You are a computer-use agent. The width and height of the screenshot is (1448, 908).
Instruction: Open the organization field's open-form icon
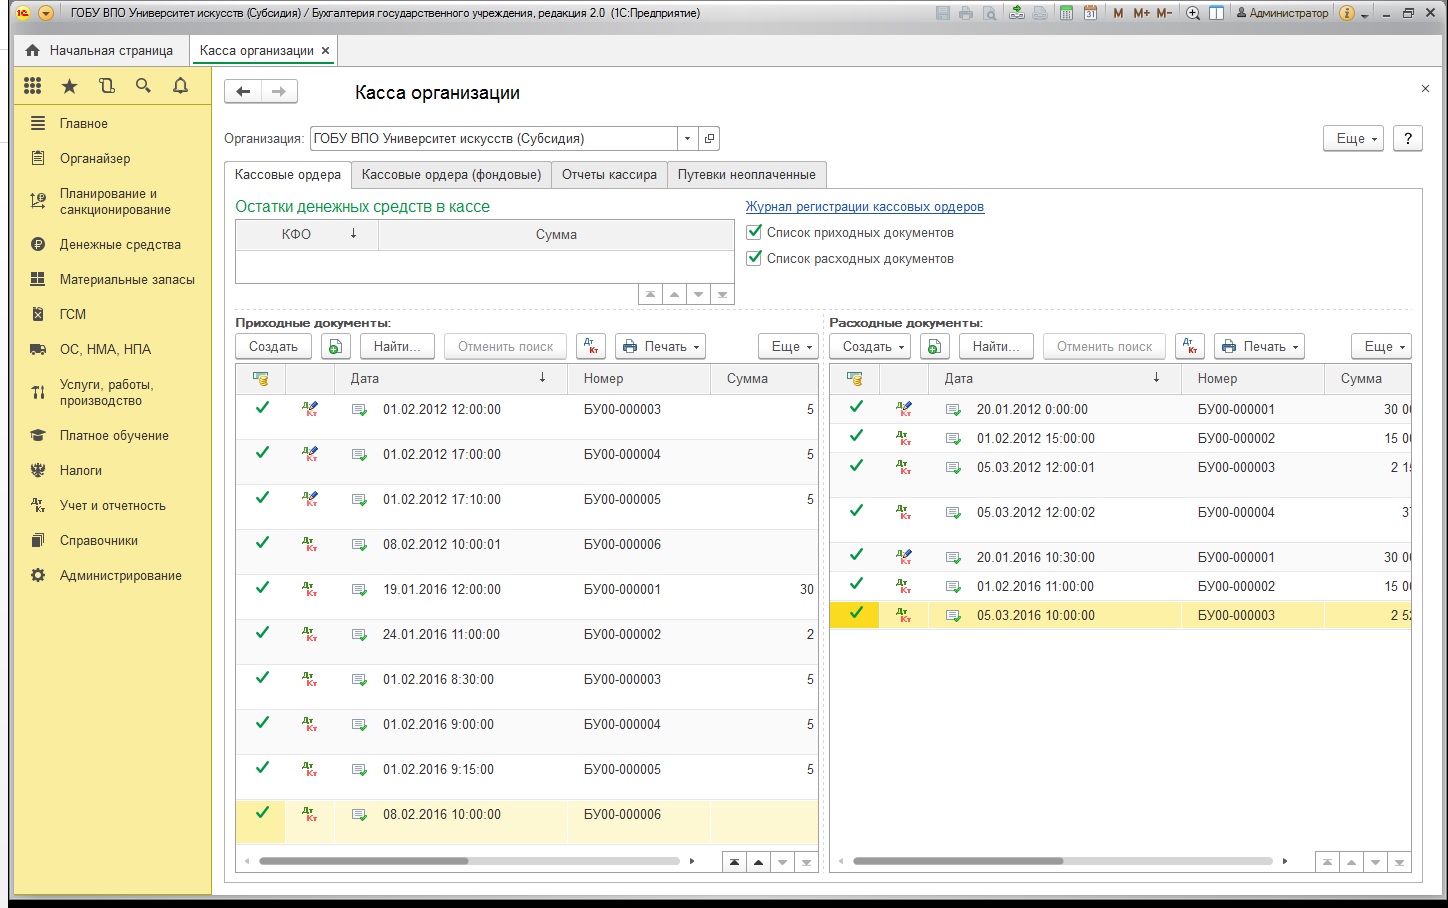709,139
